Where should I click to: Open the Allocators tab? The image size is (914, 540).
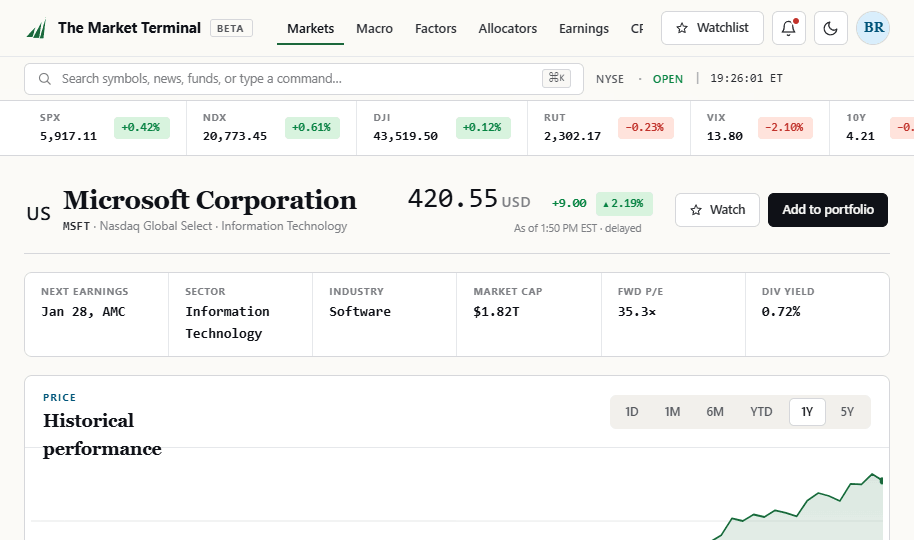(x=508, y=29)
